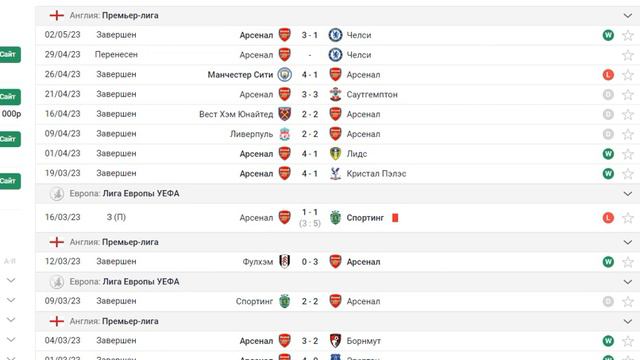
Task: Click the red L badge for the Manchester City match
Action: [x=608, y=75]
